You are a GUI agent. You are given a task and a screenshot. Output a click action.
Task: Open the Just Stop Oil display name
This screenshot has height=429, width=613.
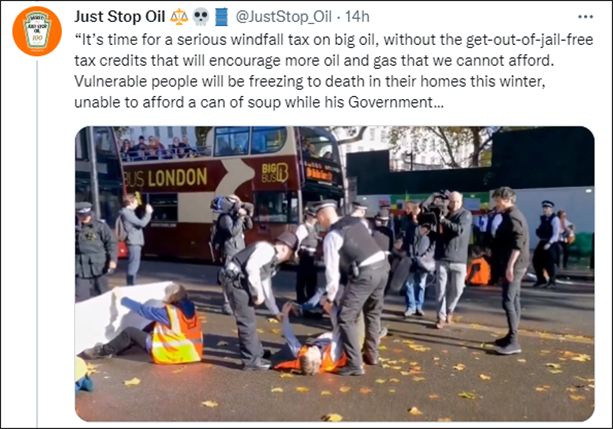(120, 17)
